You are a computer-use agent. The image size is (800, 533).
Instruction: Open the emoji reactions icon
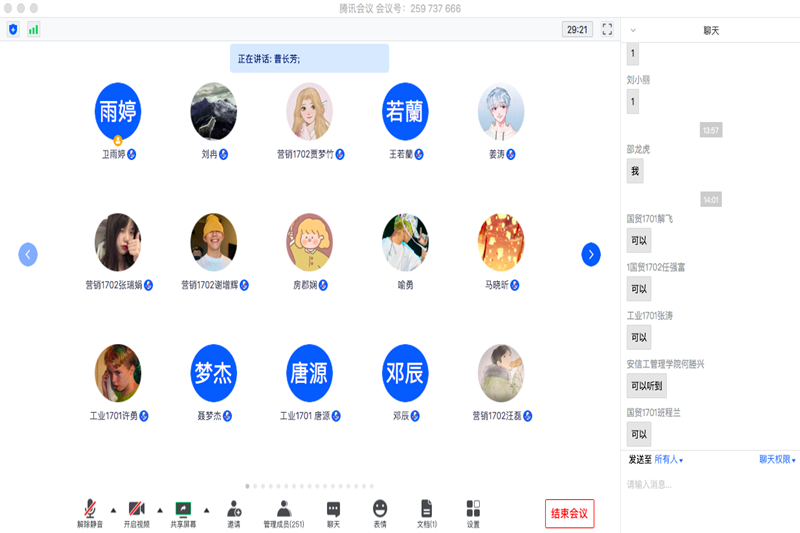click(x=380, y=510)
